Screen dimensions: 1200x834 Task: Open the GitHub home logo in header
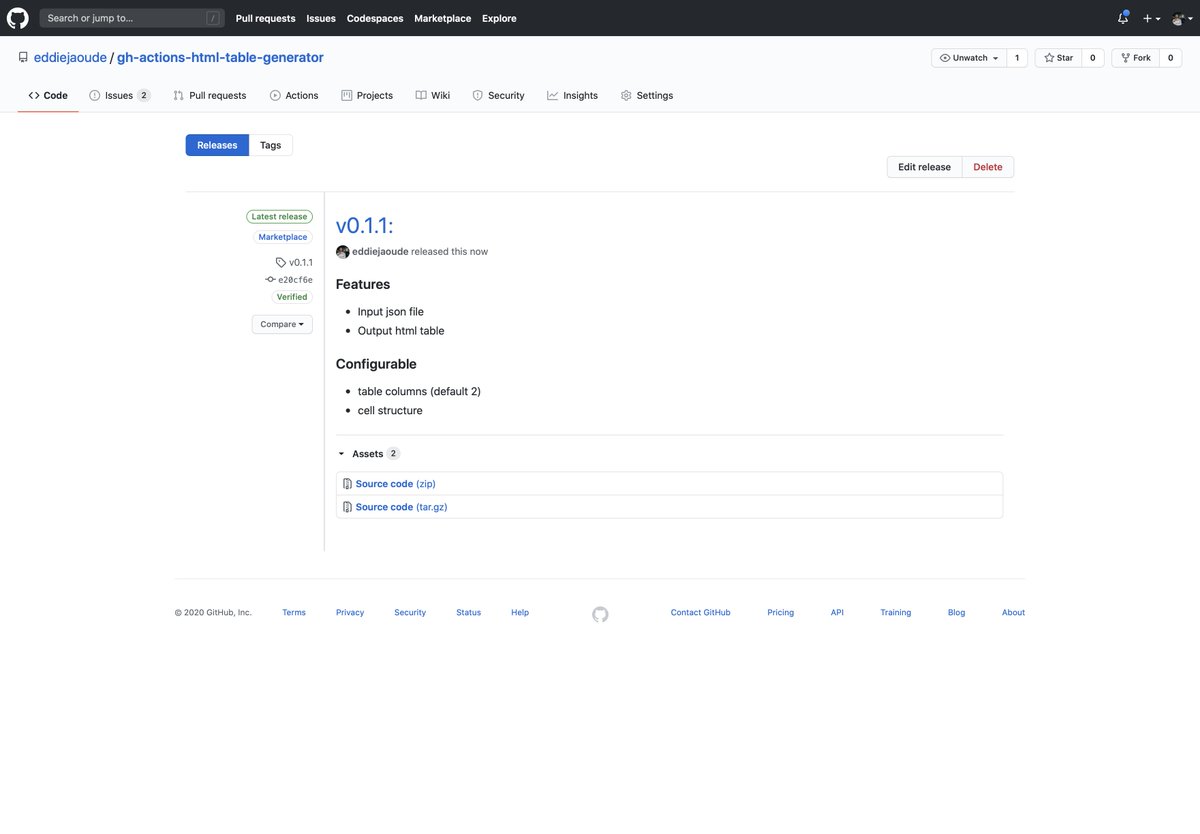[x=18, y=18]
